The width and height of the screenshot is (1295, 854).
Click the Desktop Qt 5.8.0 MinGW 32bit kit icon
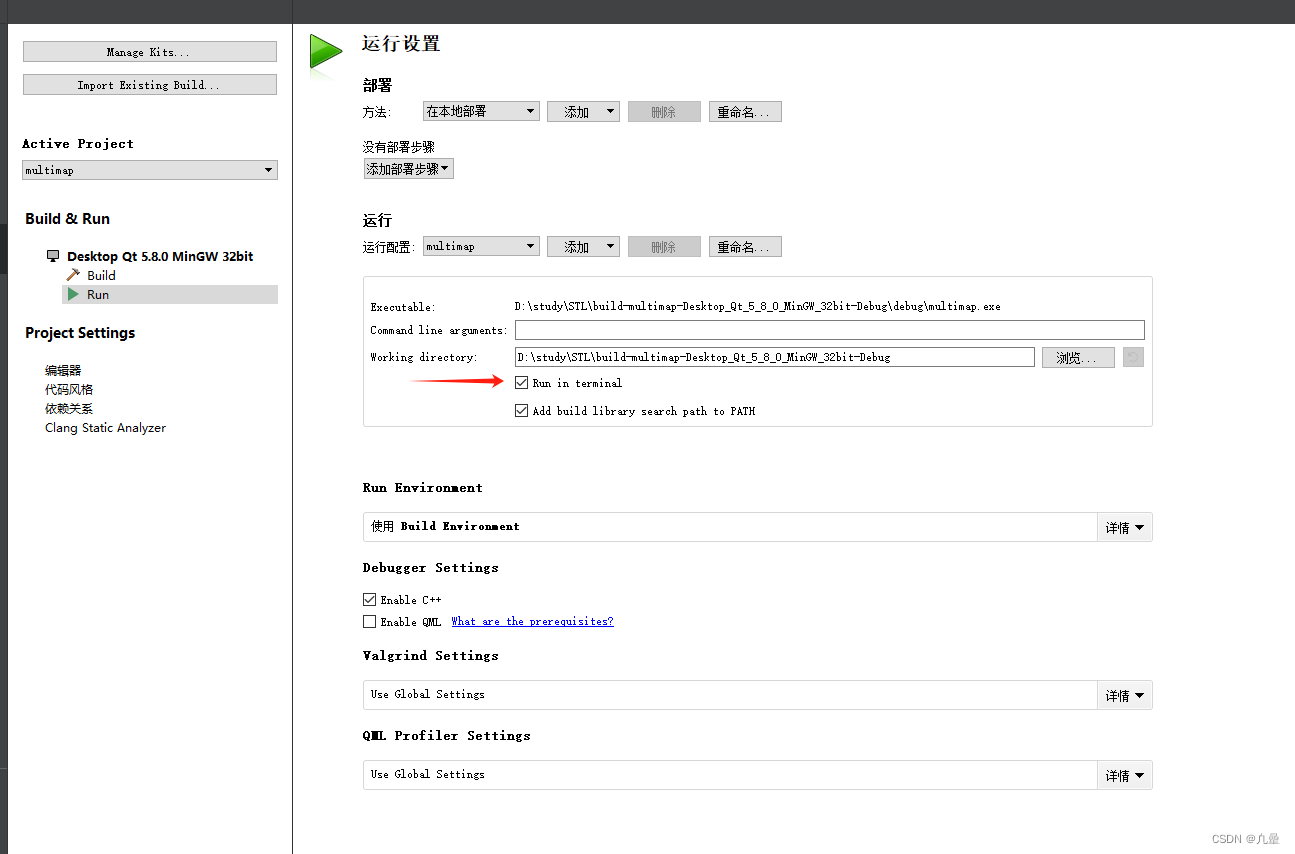(52, 256)
